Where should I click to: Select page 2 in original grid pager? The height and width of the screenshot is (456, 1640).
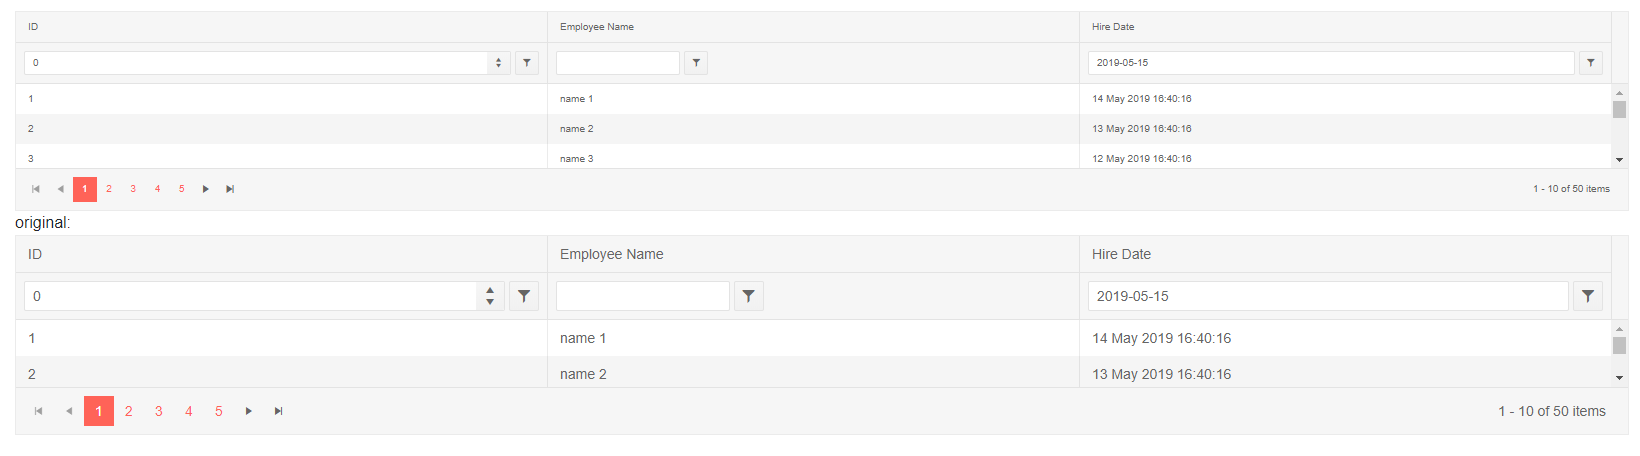(x=129, y=411)
